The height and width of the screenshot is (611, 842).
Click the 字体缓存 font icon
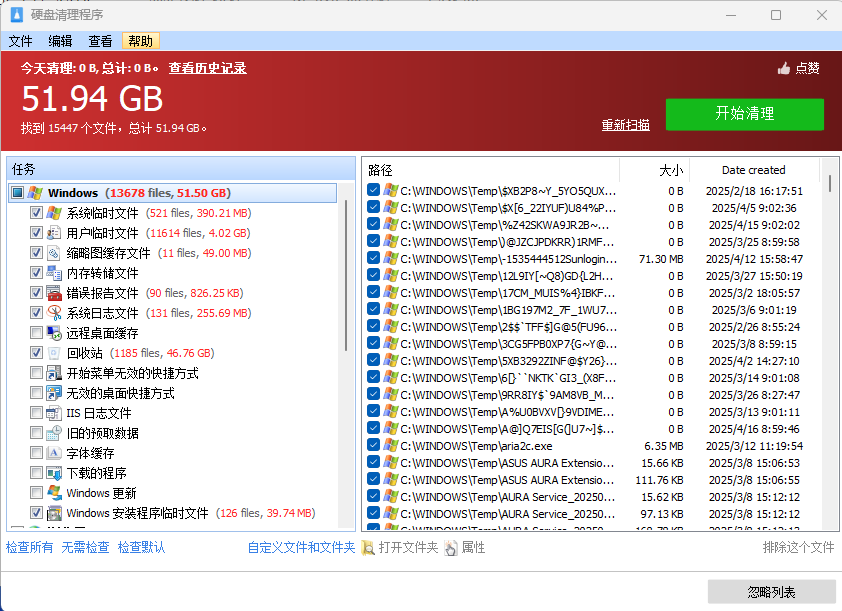coord(54,453)
